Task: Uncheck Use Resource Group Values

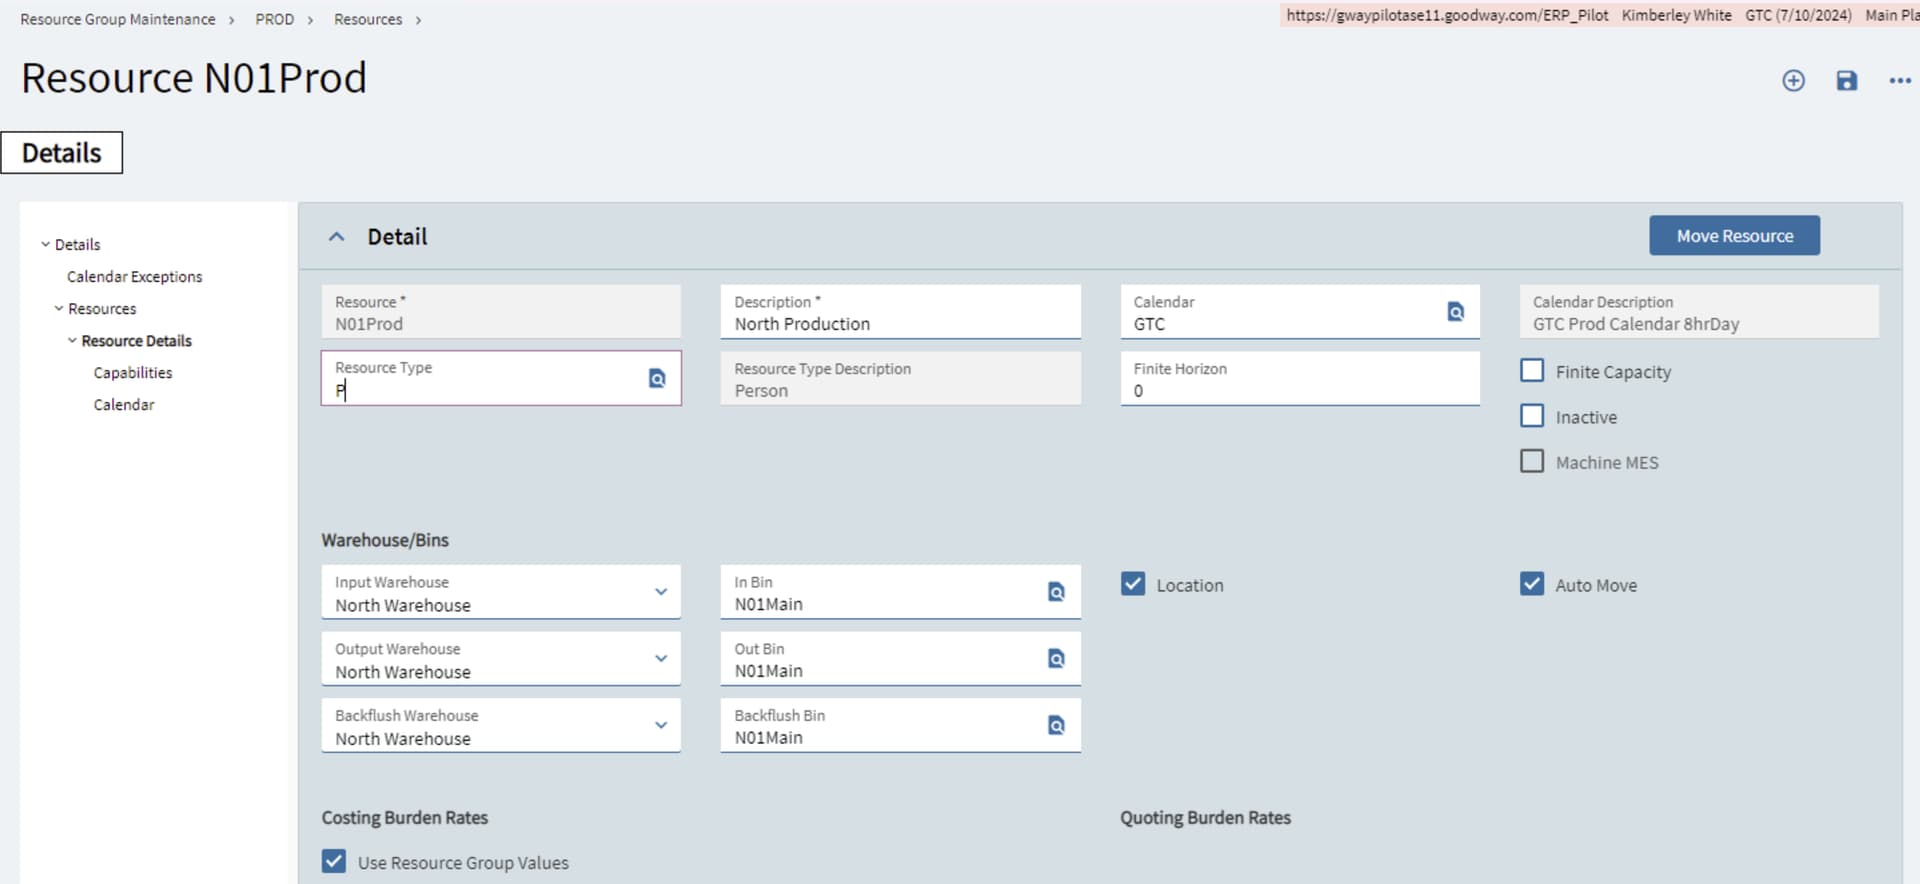Action: click(x=334, y=861)
